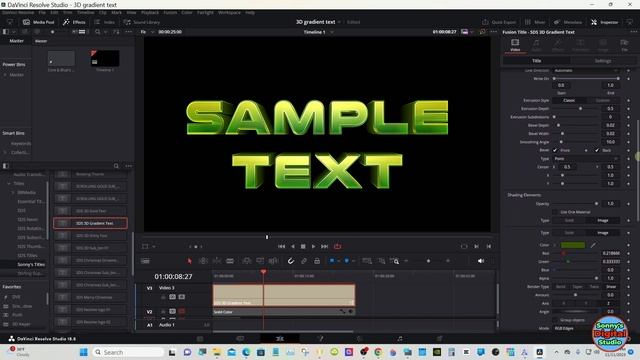640x360 pixels.
Task: Open the Mixer panel
Action: click(535, 22)
